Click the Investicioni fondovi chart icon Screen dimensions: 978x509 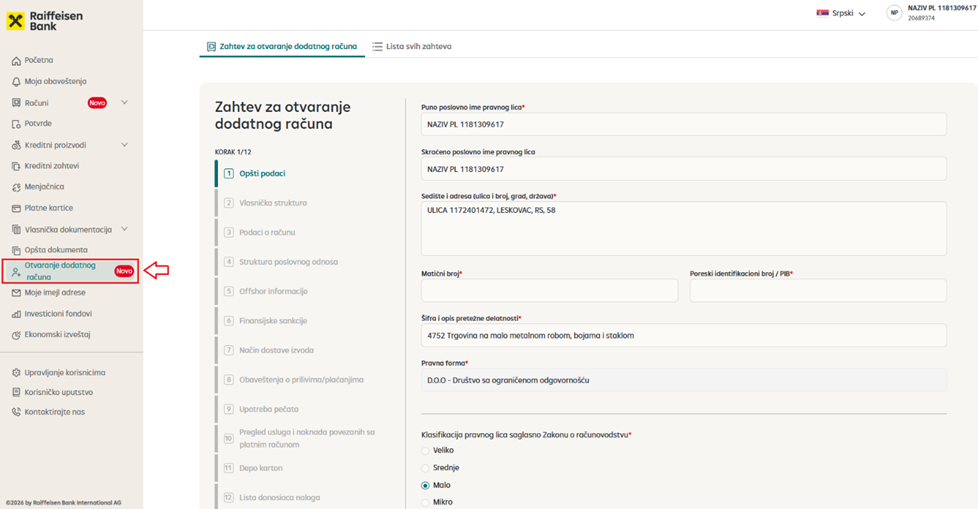tap(16, 314)
